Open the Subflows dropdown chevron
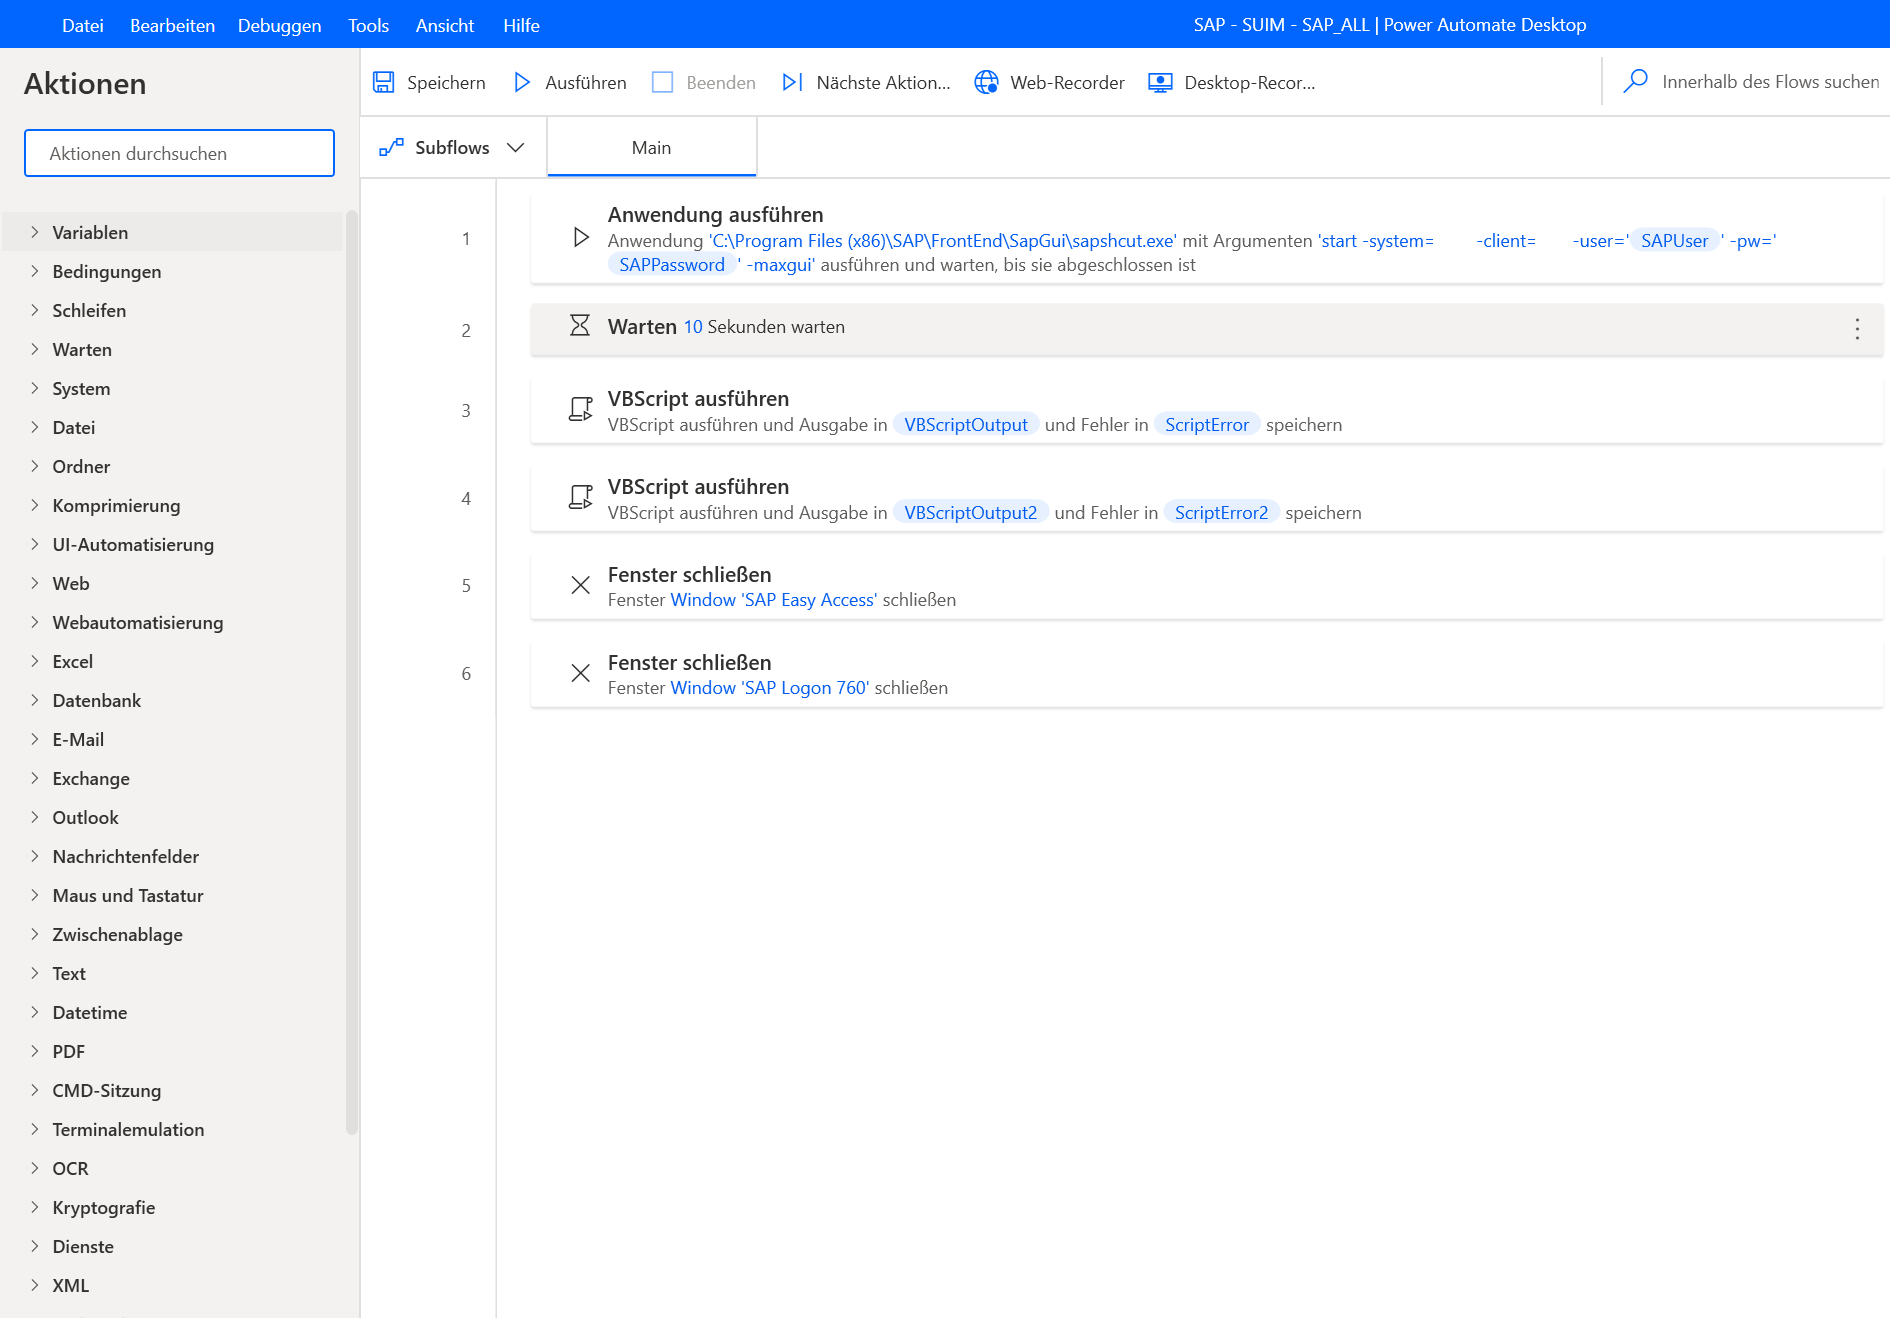Image resolution: width=1890 pixels, height=1318 pixels. click(x=516, y=147)
